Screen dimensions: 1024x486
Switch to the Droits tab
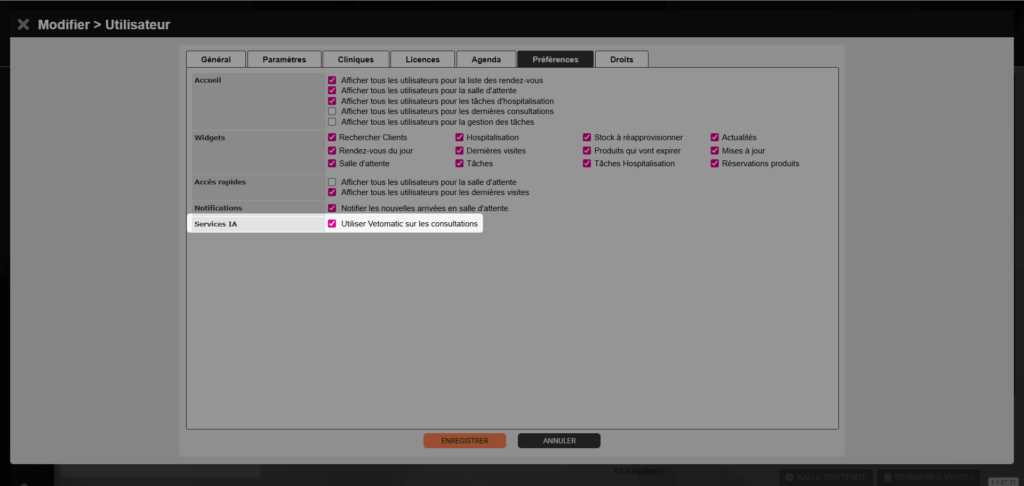(621, 59)
